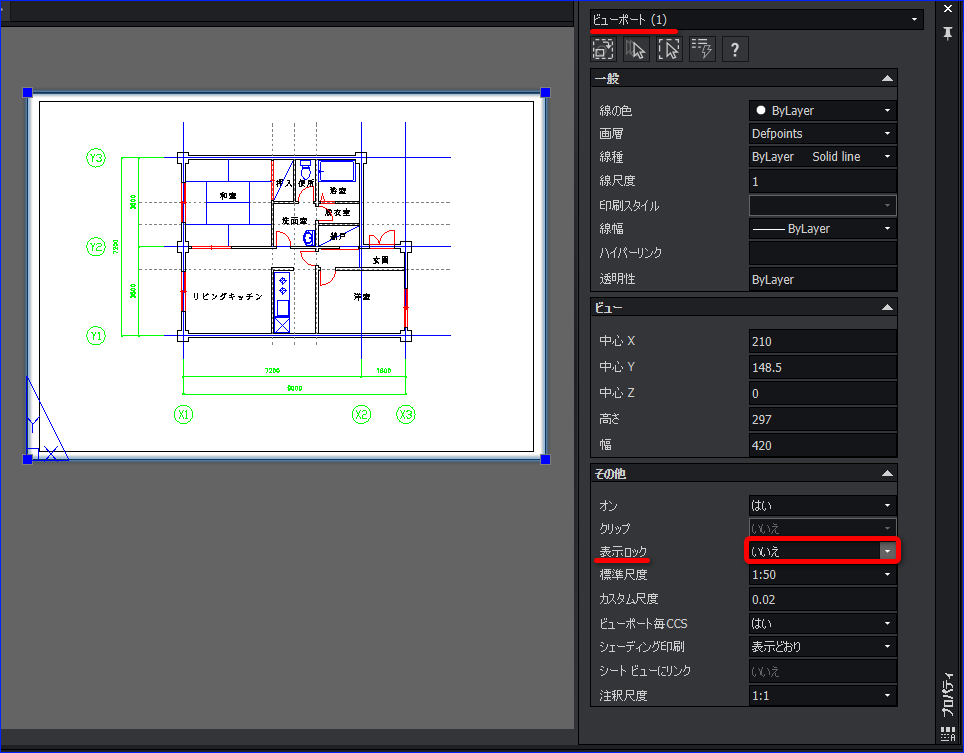Open the ビューポート (1) selection dropdown
The image size is (964, 753).
pos(757,20)
